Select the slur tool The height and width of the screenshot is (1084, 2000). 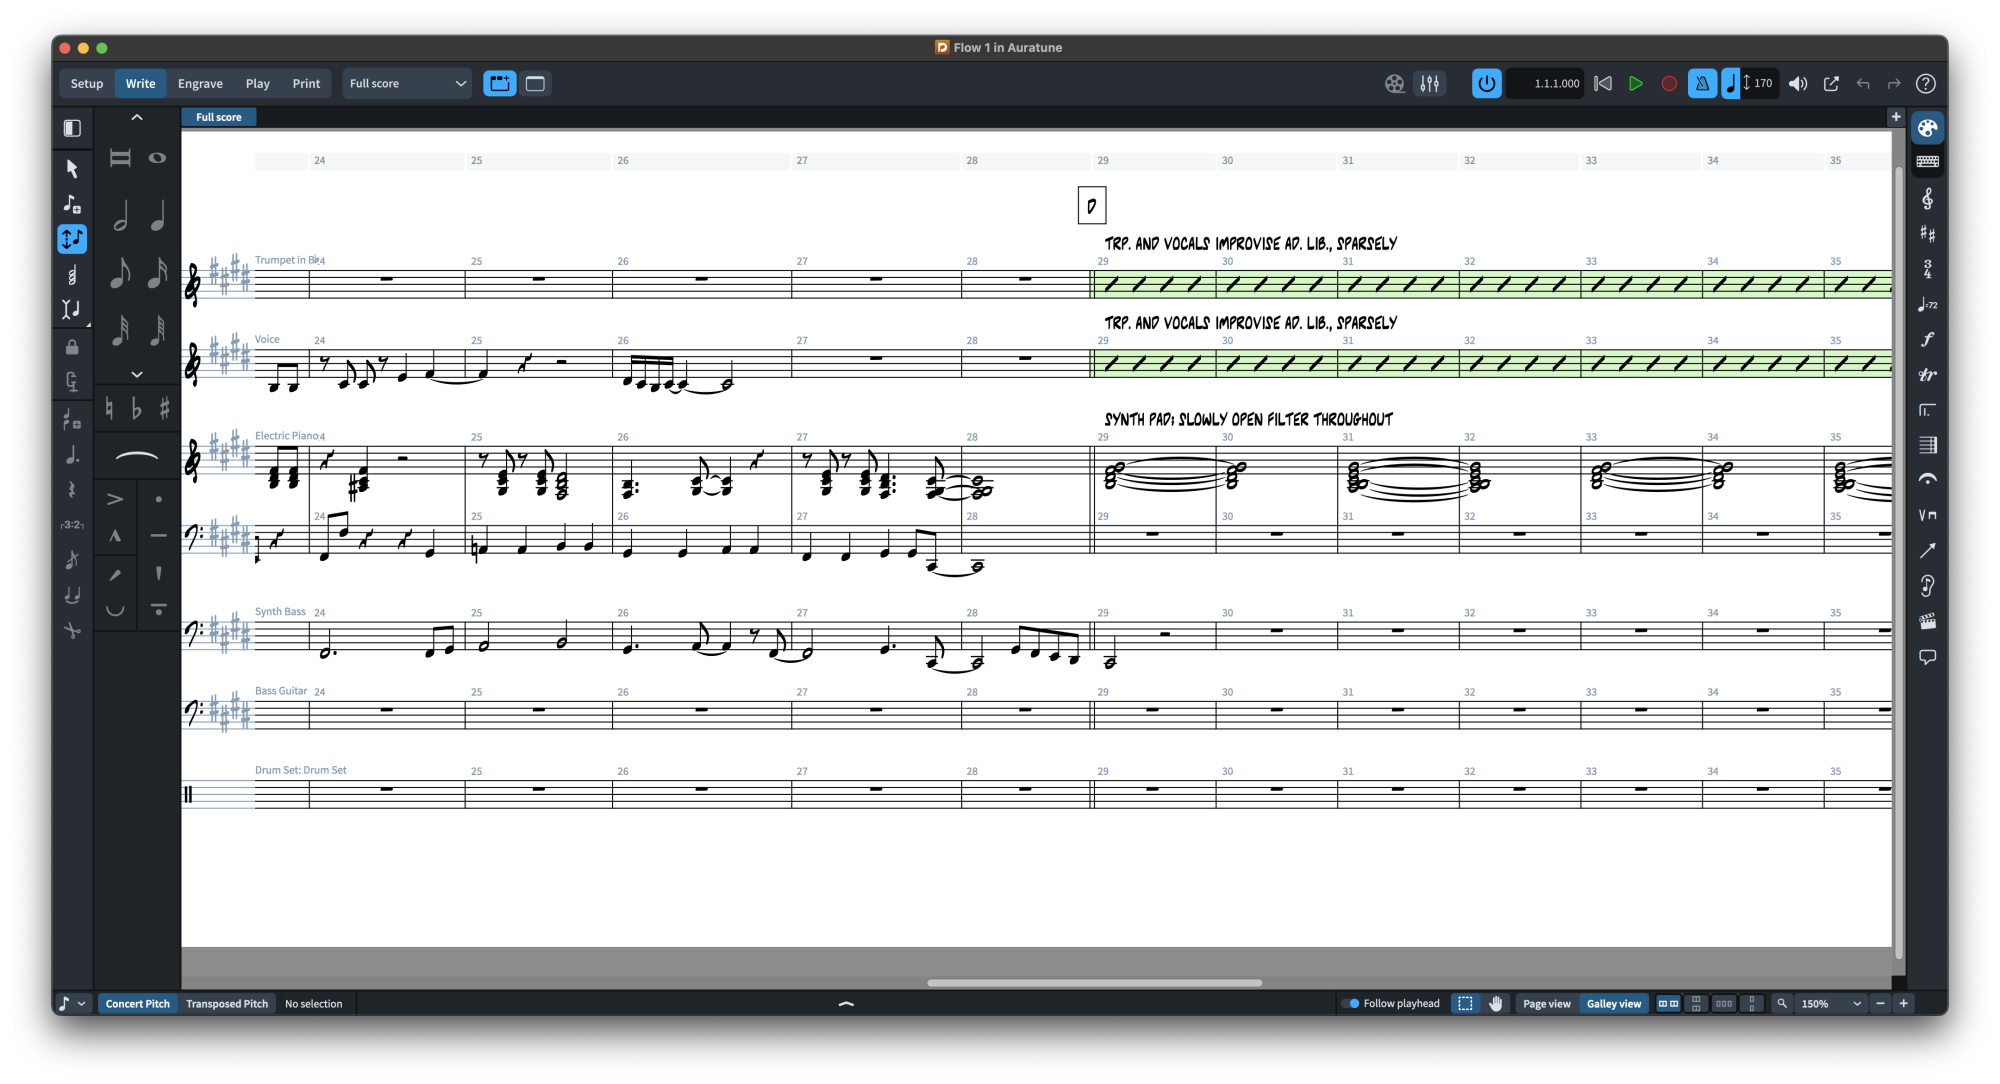(137, 457)
